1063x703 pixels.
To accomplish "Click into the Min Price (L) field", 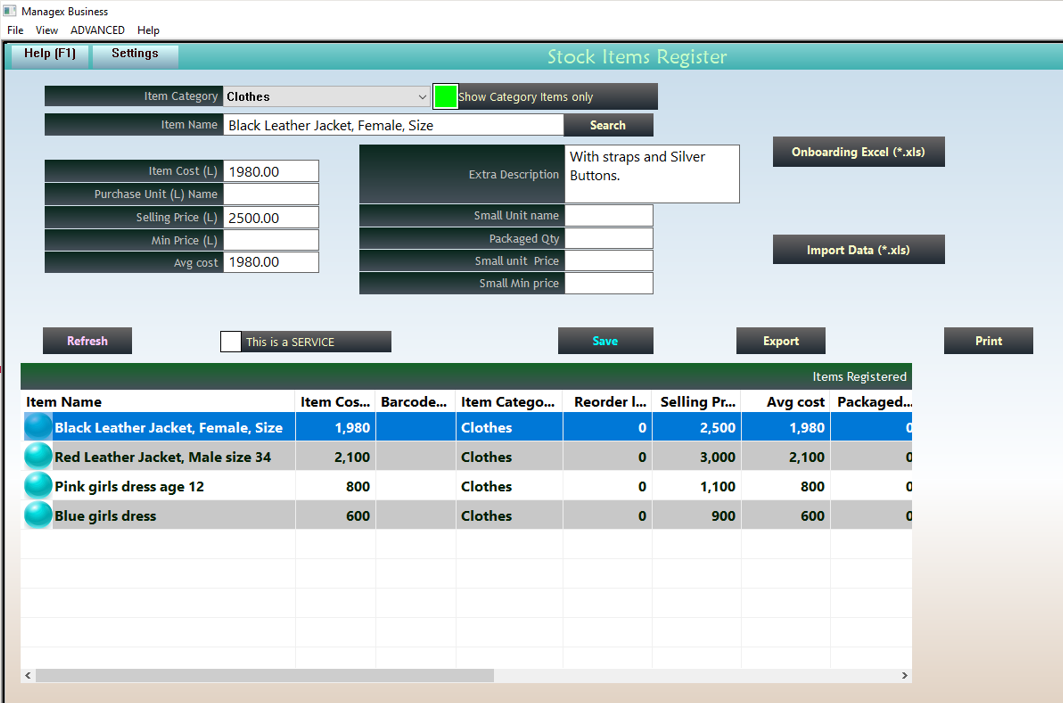I will click(271, 240).
